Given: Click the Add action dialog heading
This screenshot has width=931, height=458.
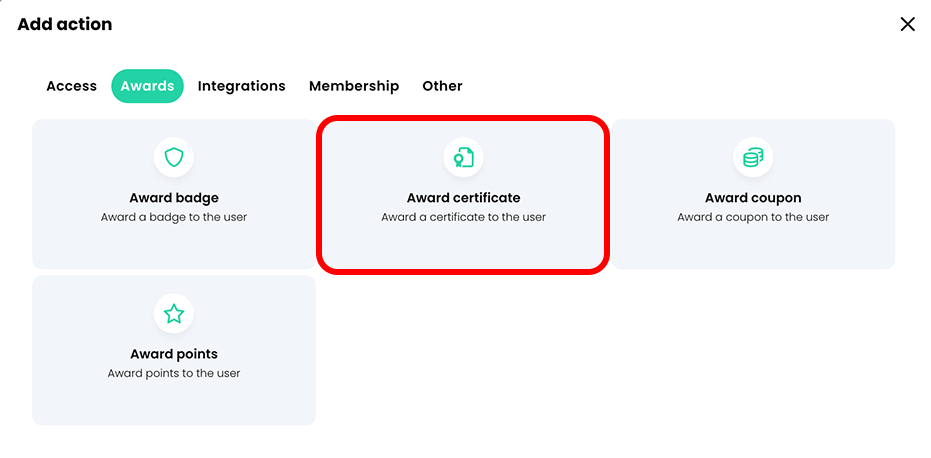Looking at the screenshot, I should click(x=65, y=24).
